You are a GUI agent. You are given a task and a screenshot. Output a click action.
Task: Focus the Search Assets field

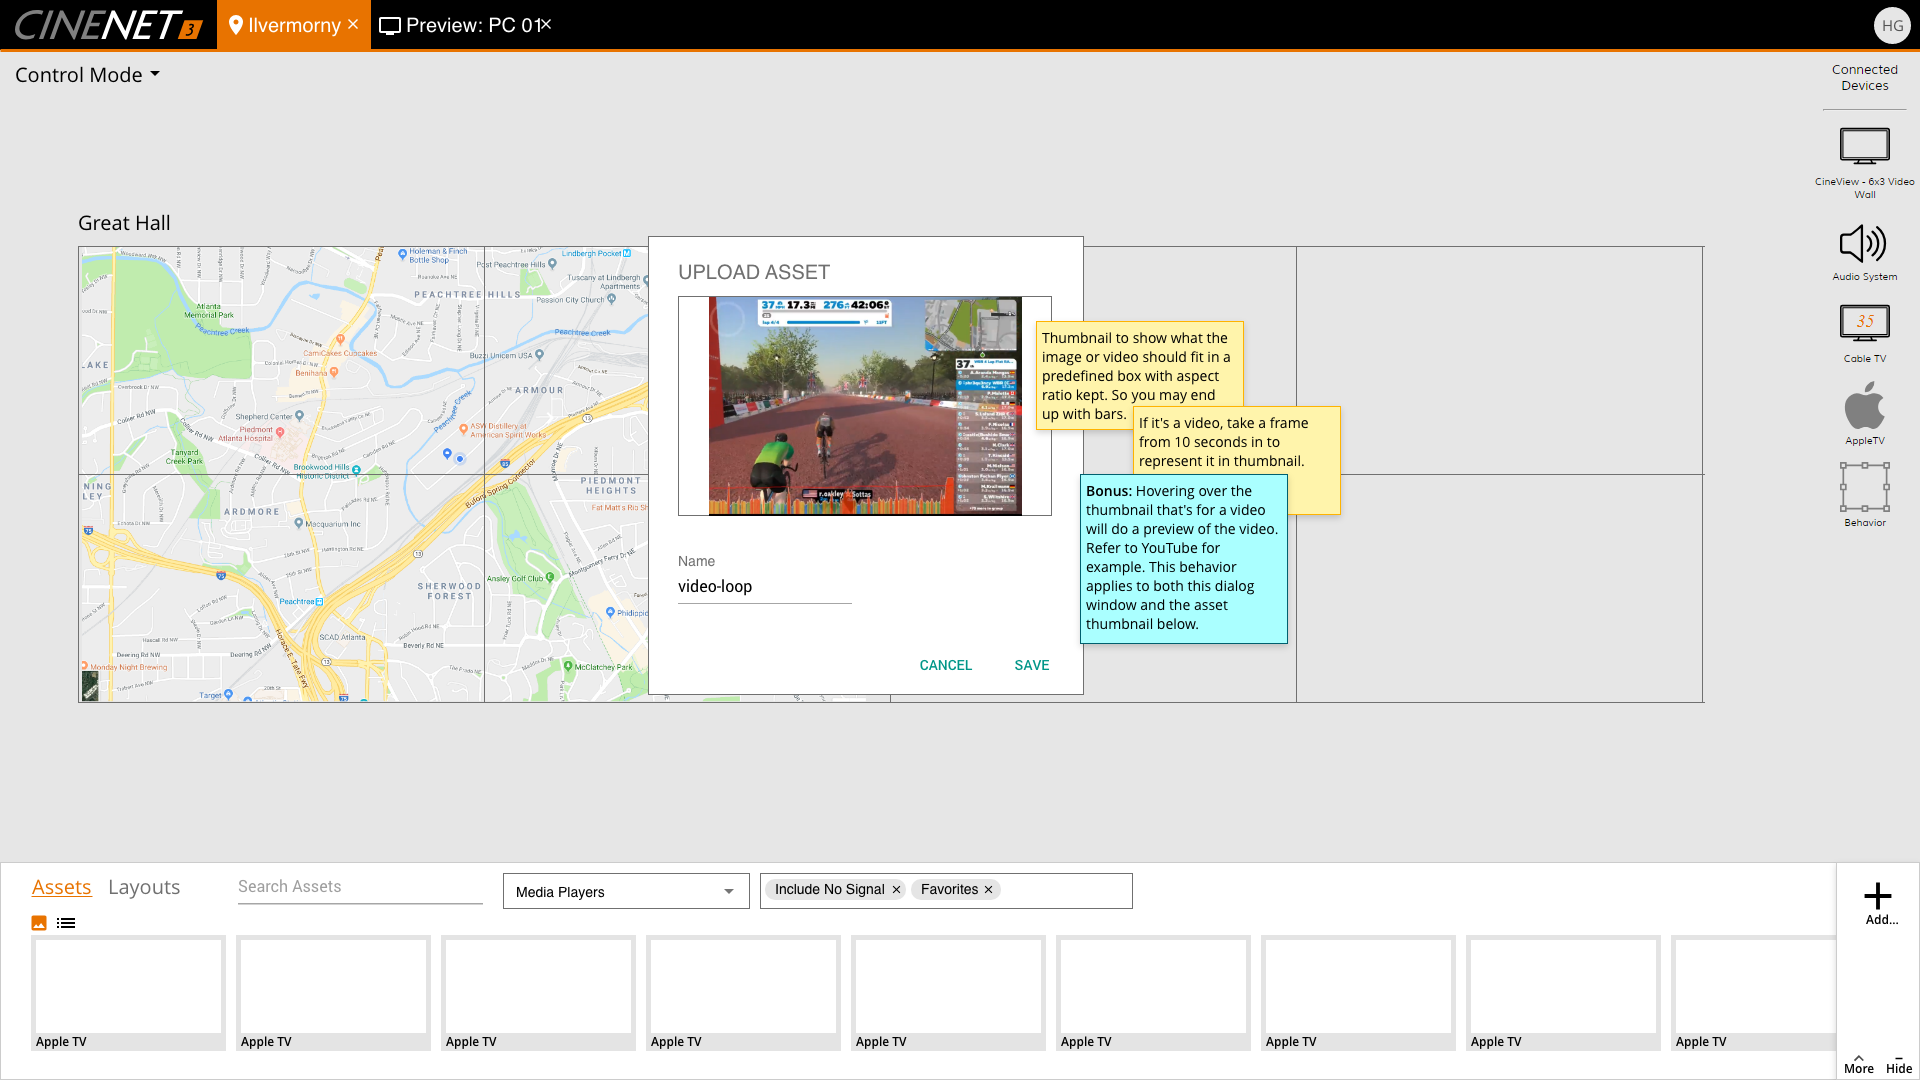[360, 887]
